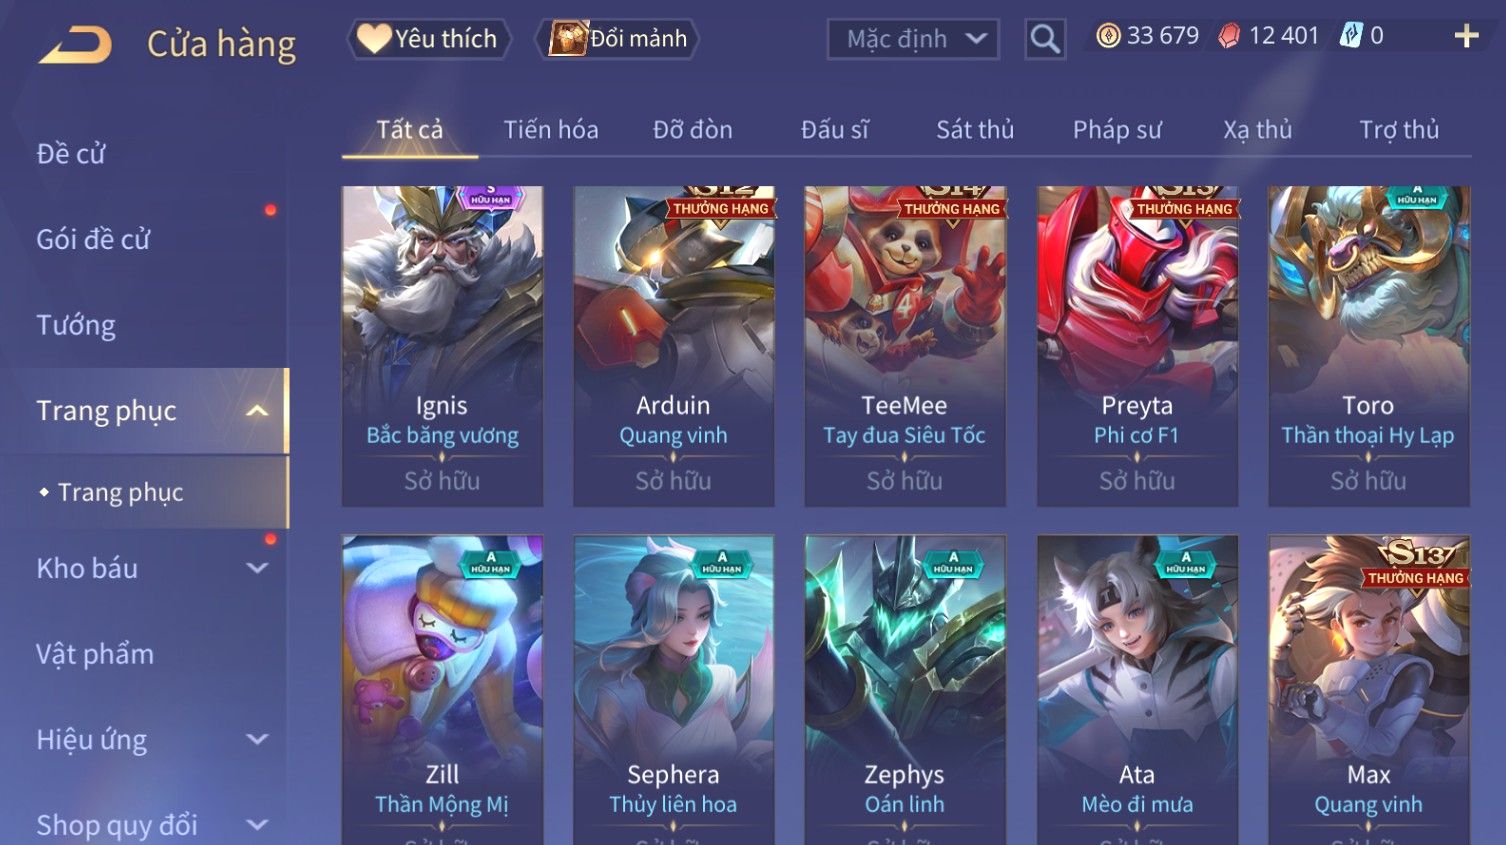Open the search magnifier icon
The width and height of the screenshot is (1506, 845).
(1045, 39)
